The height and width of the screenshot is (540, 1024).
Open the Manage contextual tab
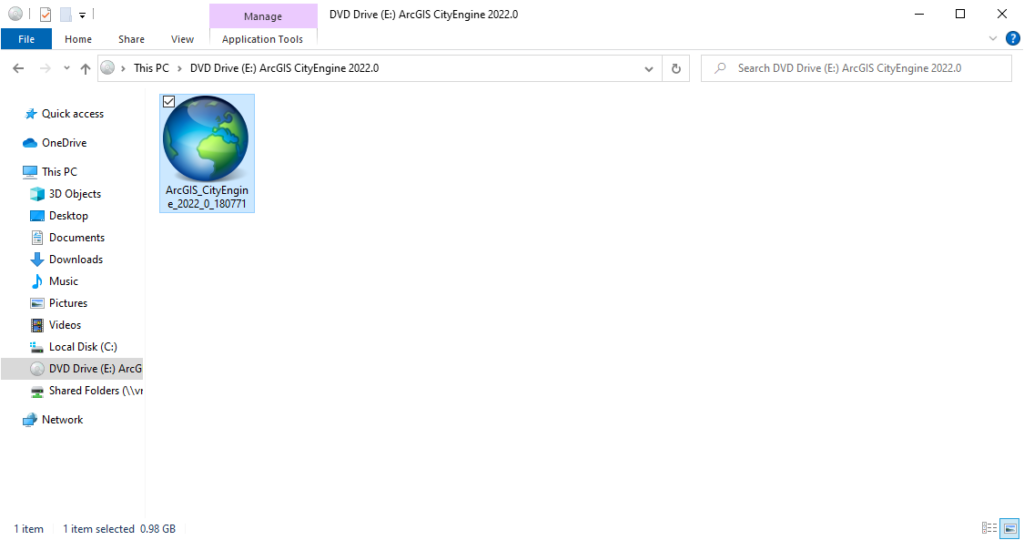pyautogui.click(x=263, y=16)
